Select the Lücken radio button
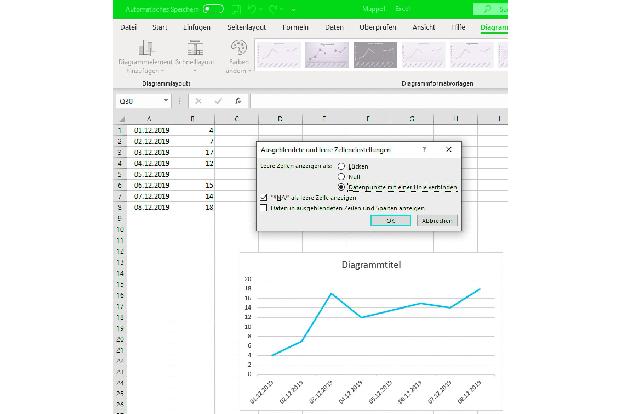The image size is (621, 414). (x=343, y=165)
